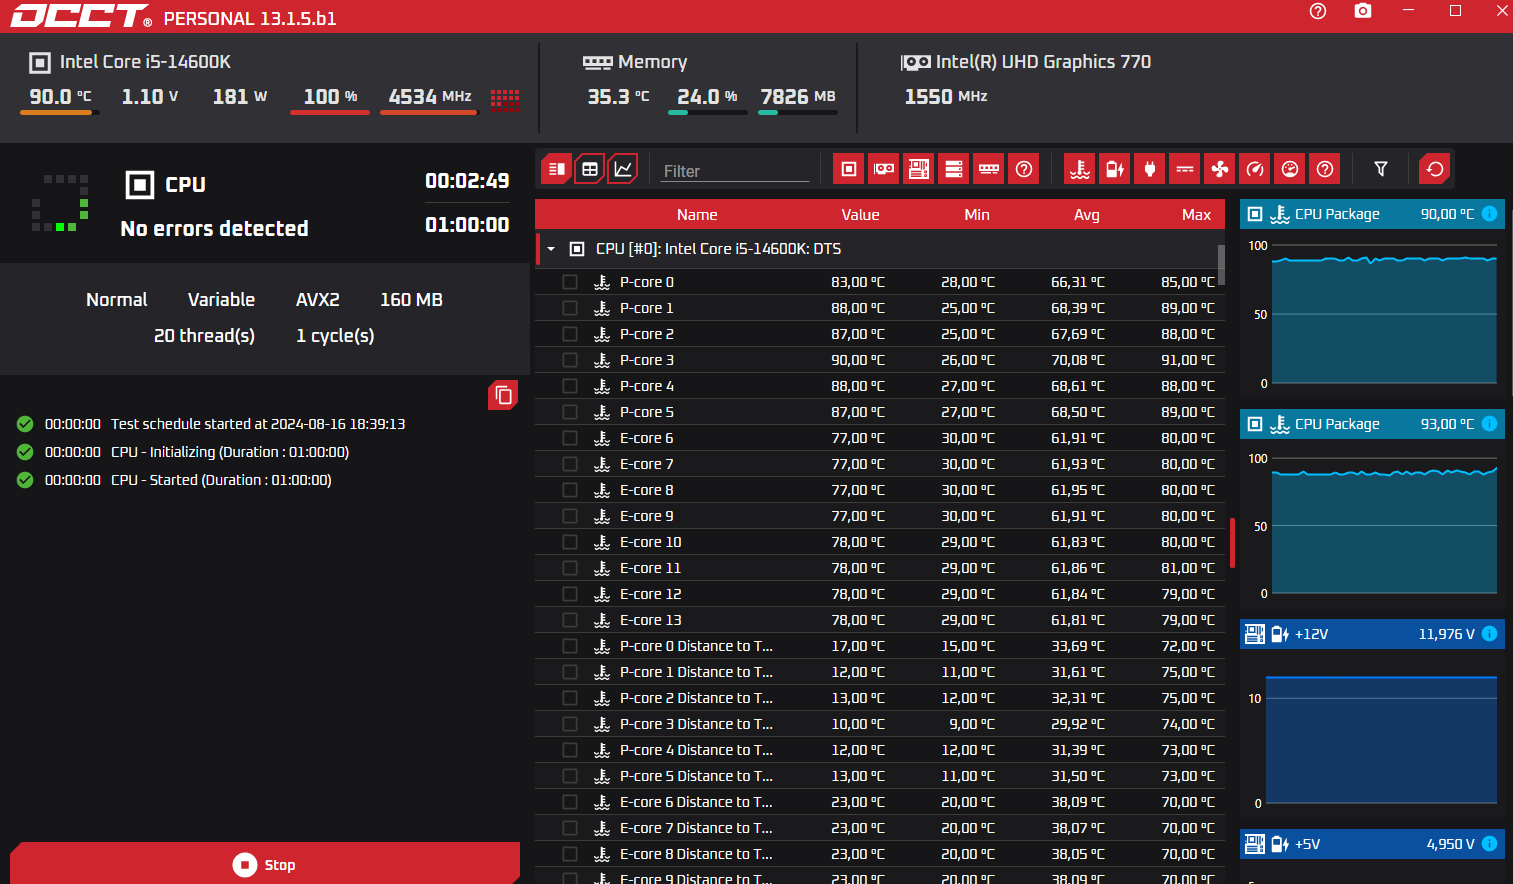The width and height of the screenshot is (1513, 884).
Task: Sort by the Name column header
Action: coord(697,215)
